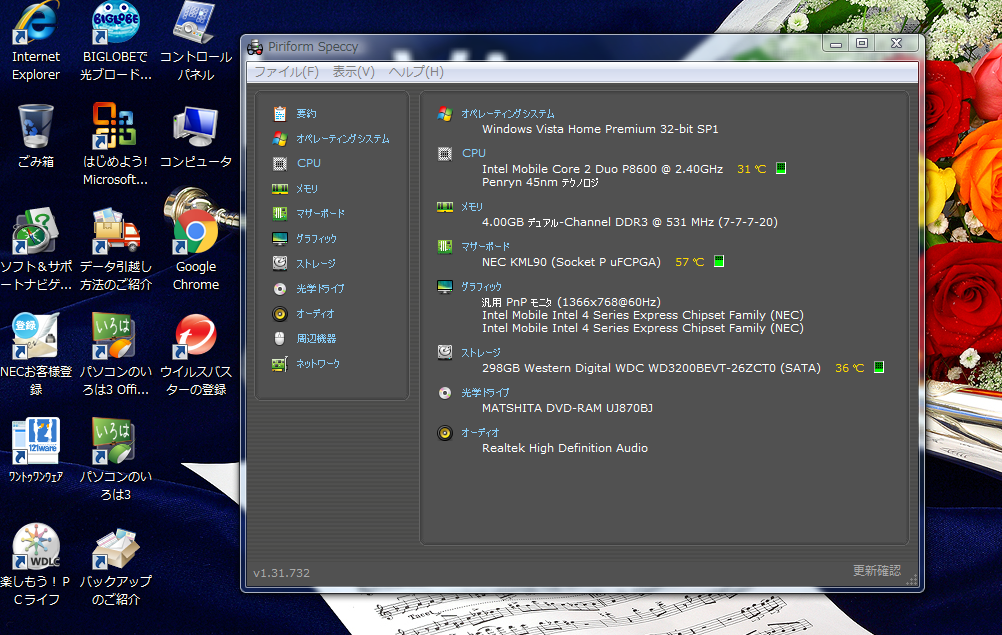Open the 表示(V) menu
The image size is (1002, 635).
tap(353, 72)
